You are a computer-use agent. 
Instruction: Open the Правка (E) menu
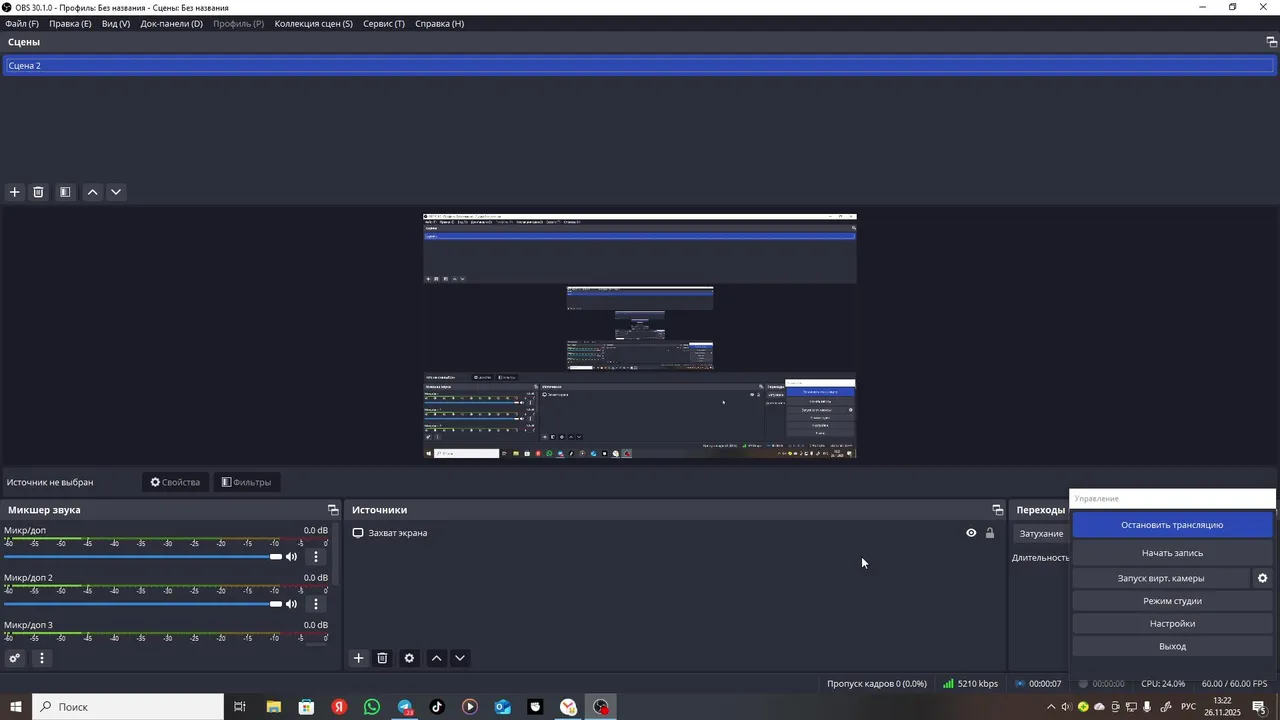click(x=70, y=23)
